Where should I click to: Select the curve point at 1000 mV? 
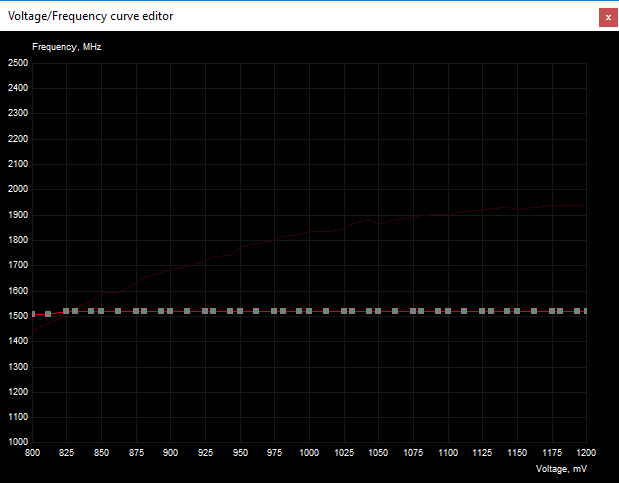click(309, 311)
